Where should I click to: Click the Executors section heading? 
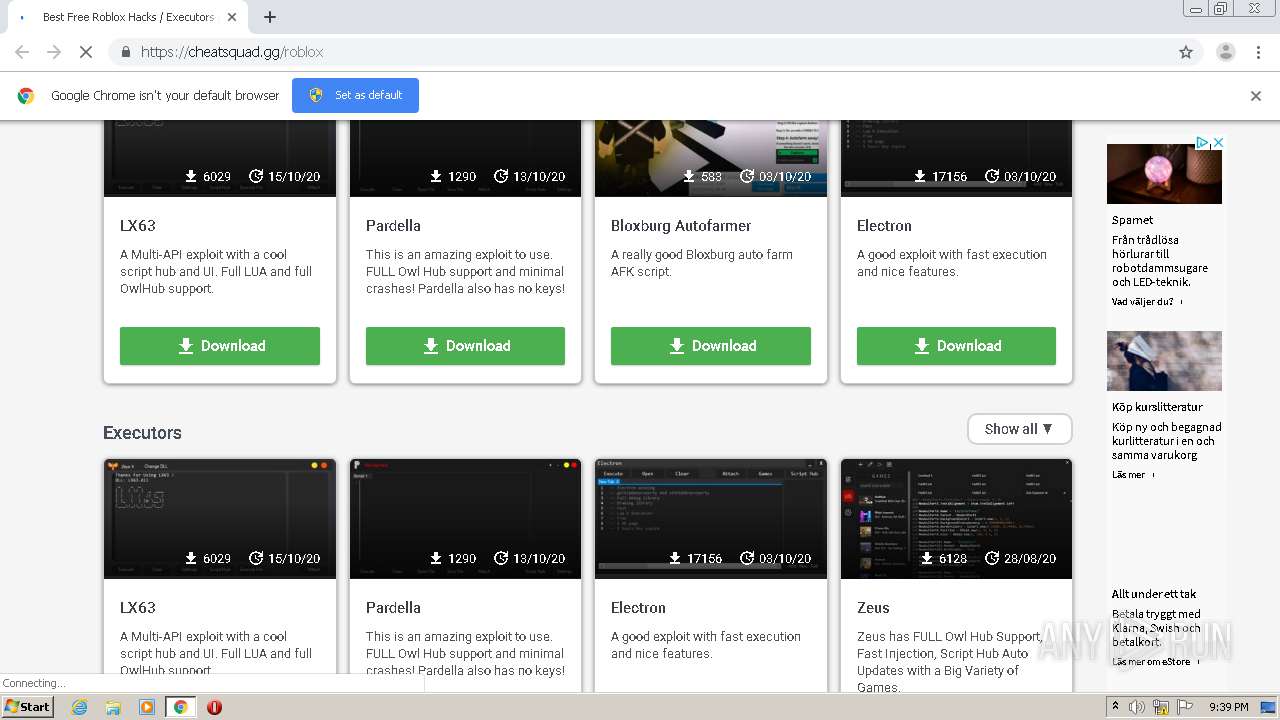click(142, 433)
